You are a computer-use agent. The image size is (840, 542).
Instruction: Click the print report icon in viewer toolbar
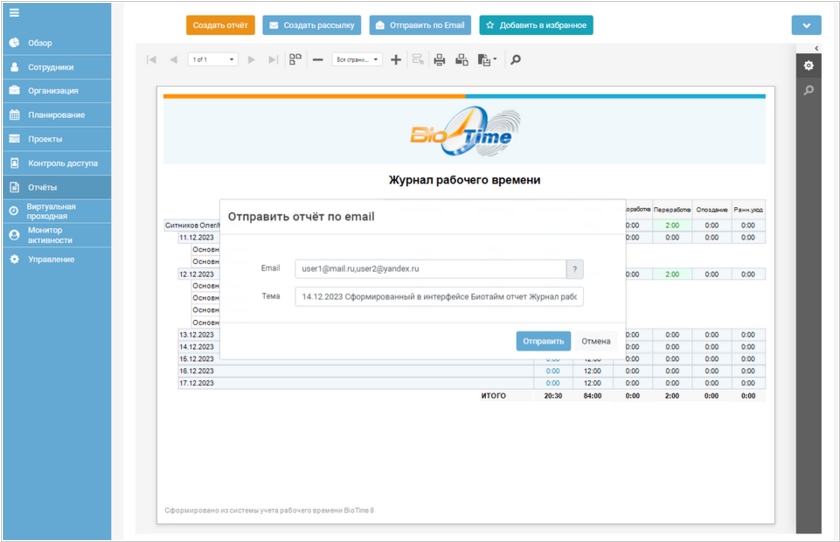(x=439, y=60)
